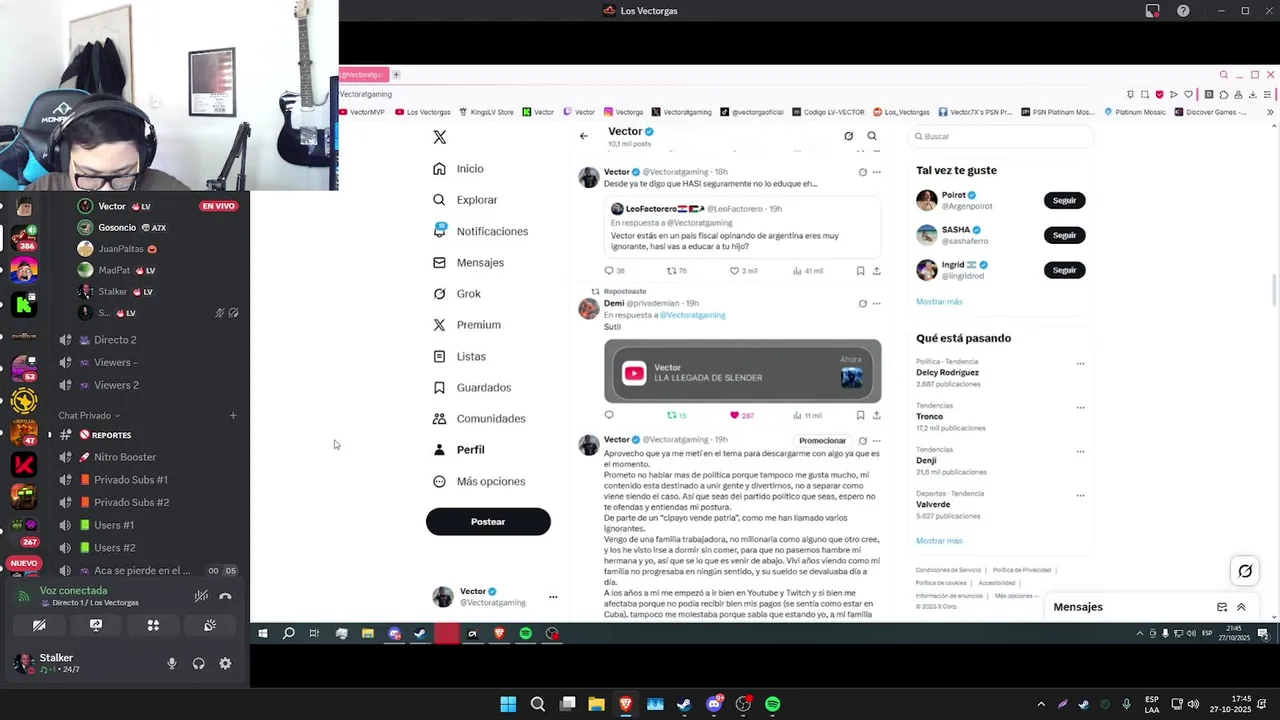Open a new browser tab with plus
This screenshot has width=1280, height=720.
[x=396, y=75]
